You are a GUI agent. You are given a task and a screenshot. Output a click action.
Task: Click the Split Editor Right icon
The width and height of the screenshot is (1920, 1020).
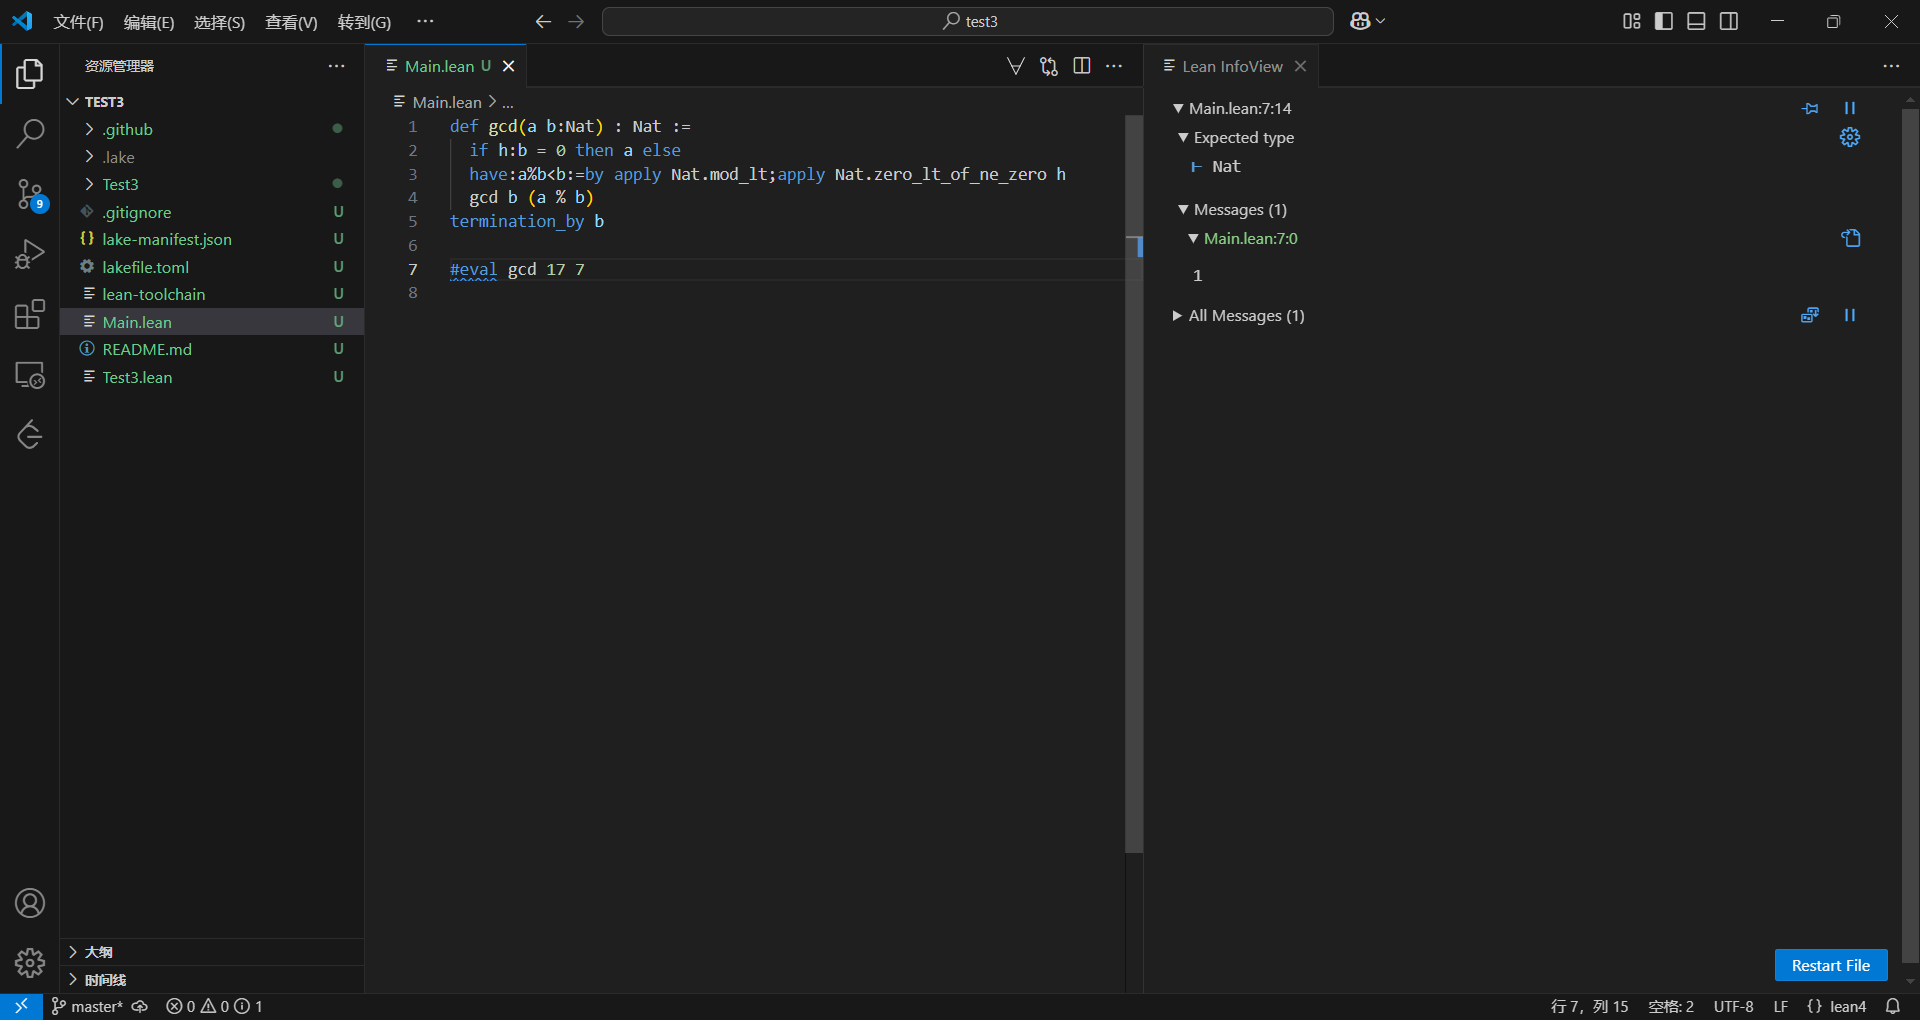click(1081, 66)
